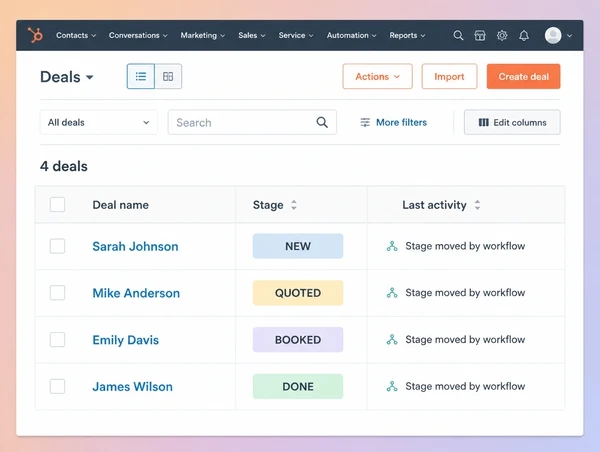Click Emily Davis's Stage moved by workflow text
This screenshot has height=452, width=600.
pyautogui.click(x=465, y=339)
